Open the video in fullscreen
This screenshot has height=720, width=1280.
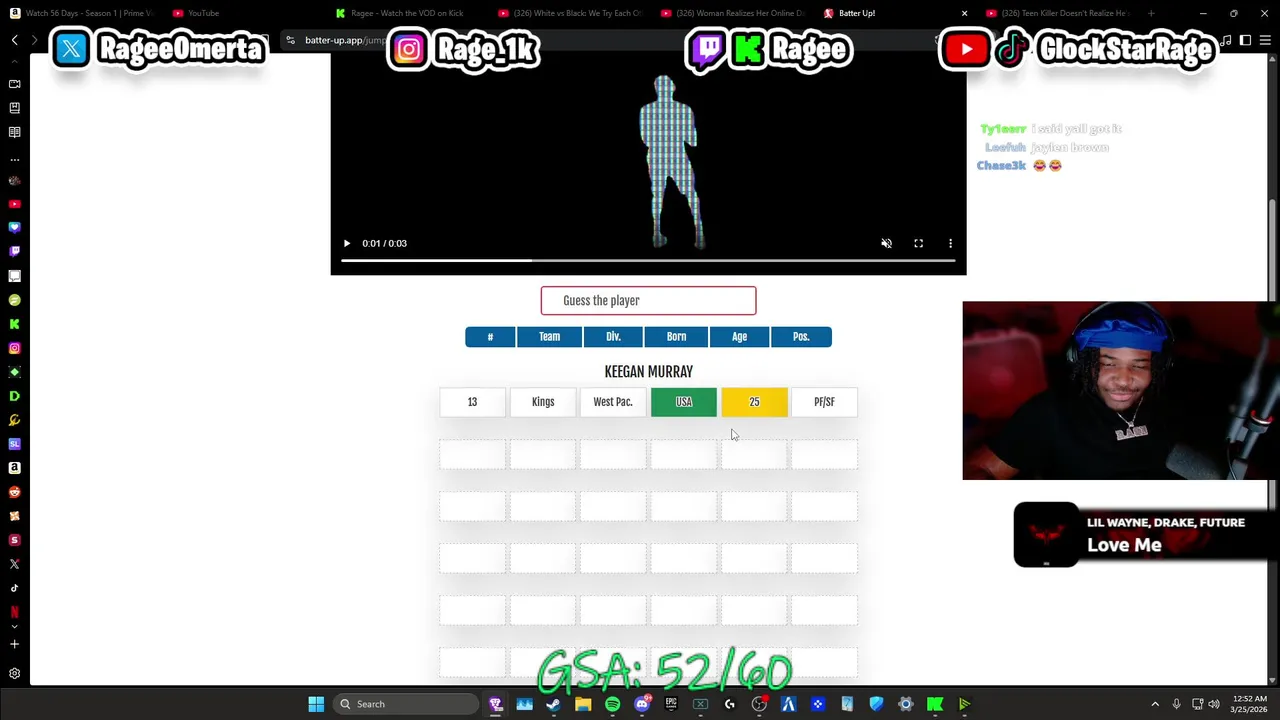click(918, 243)
